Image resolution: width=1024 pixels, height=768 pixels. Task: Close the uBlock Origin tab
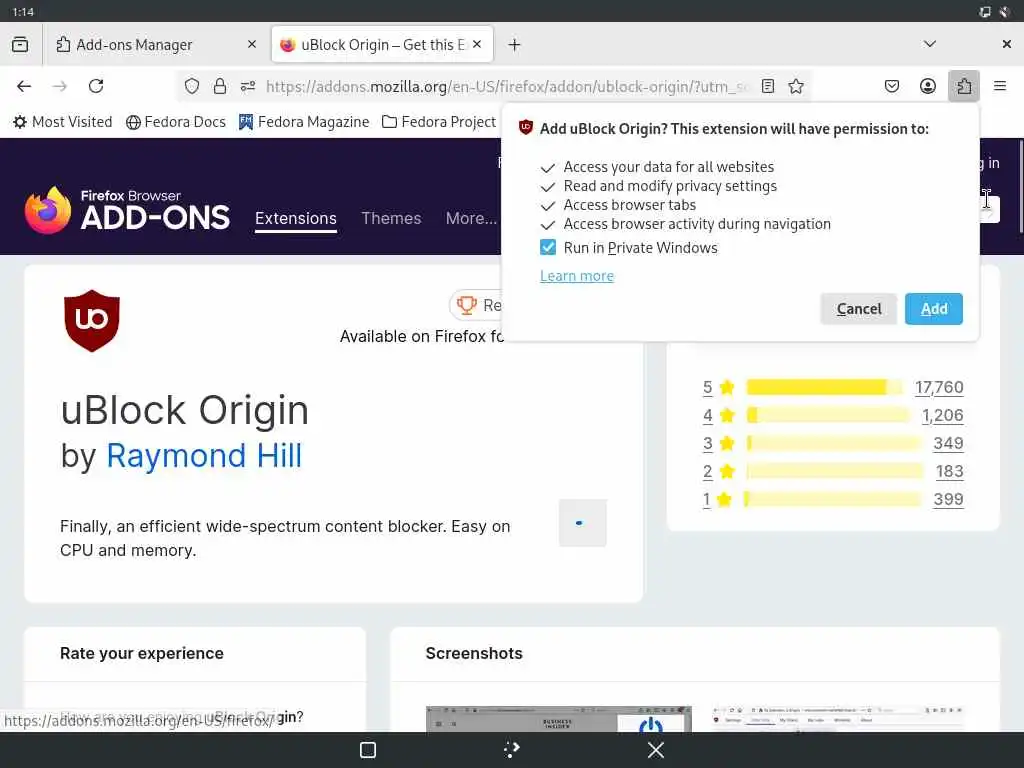coord(477,44)
